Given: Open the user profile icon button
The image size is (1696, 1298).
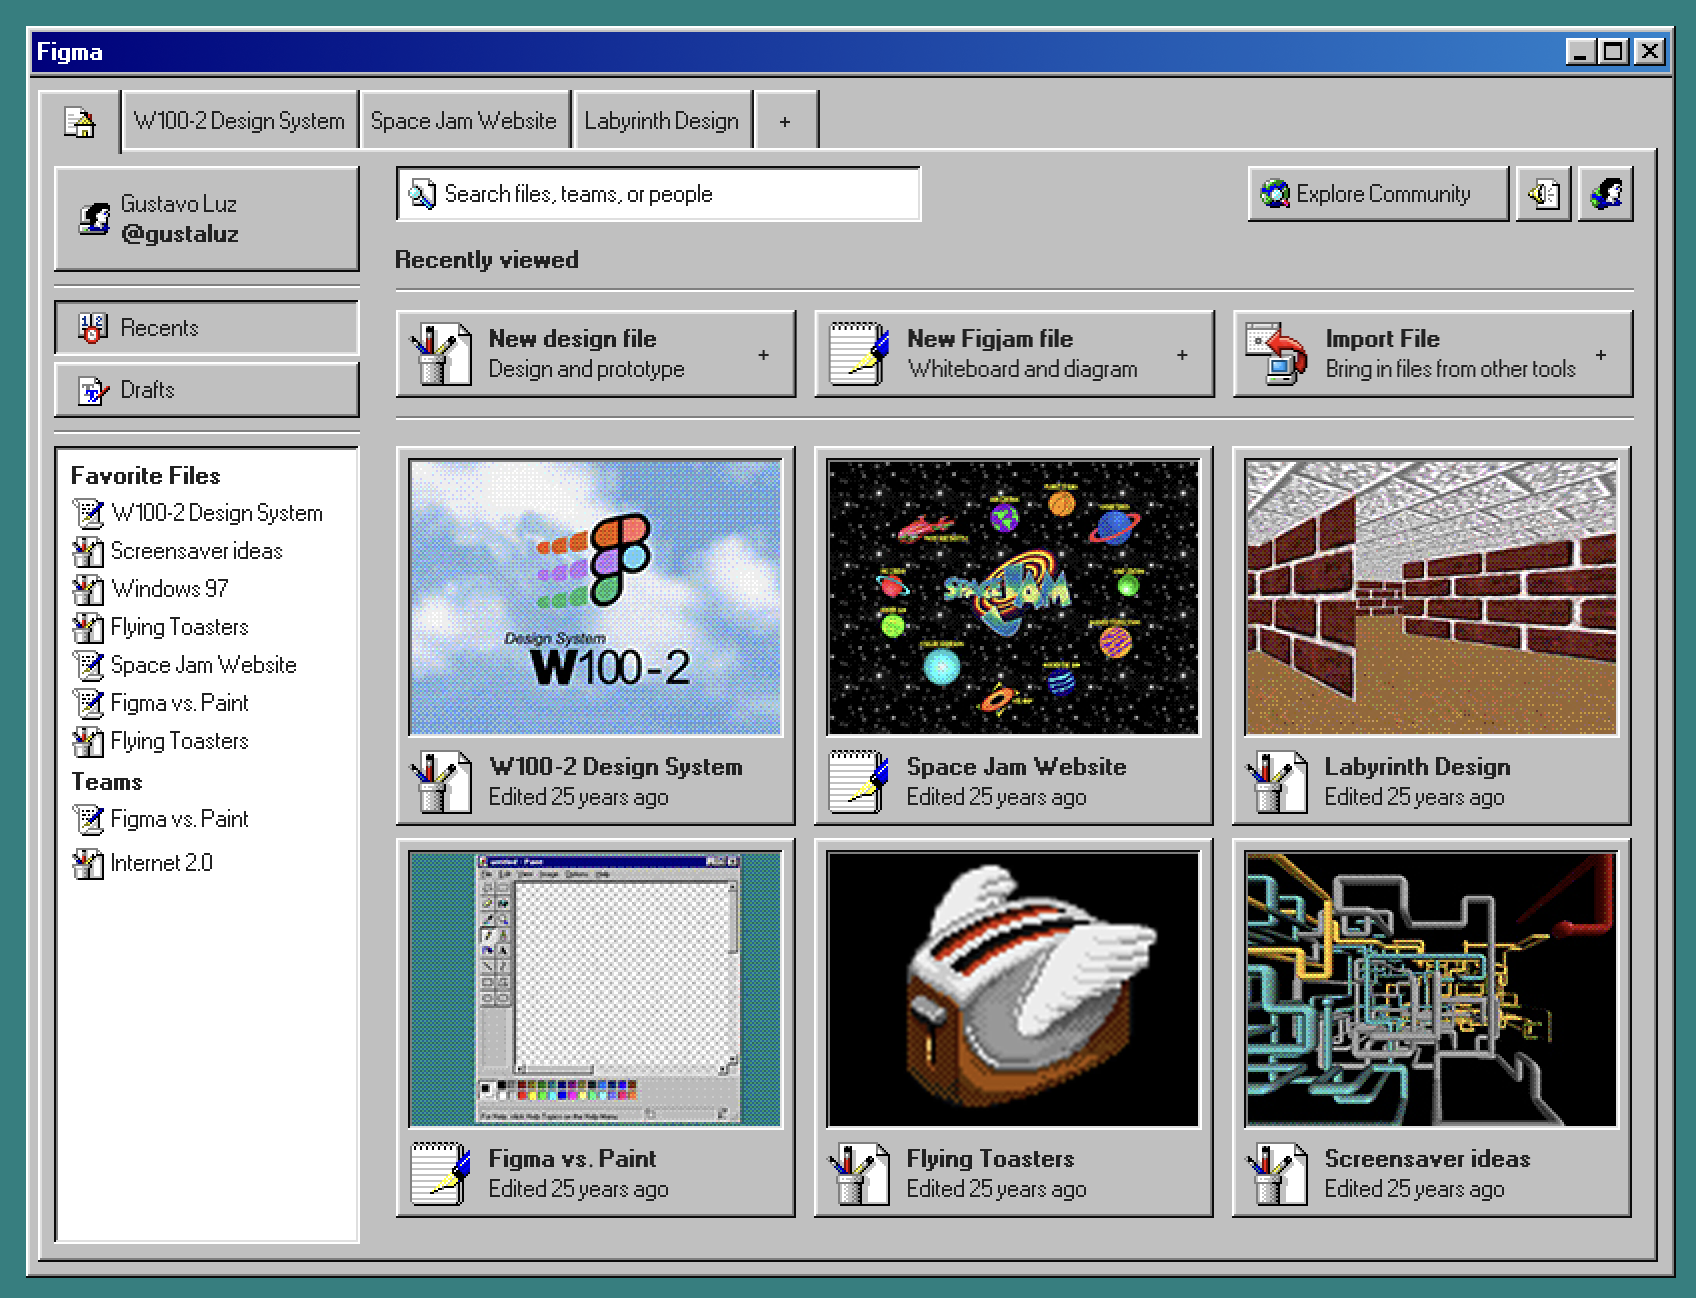Looking at the screenshot, I should tap(1606, 194).
